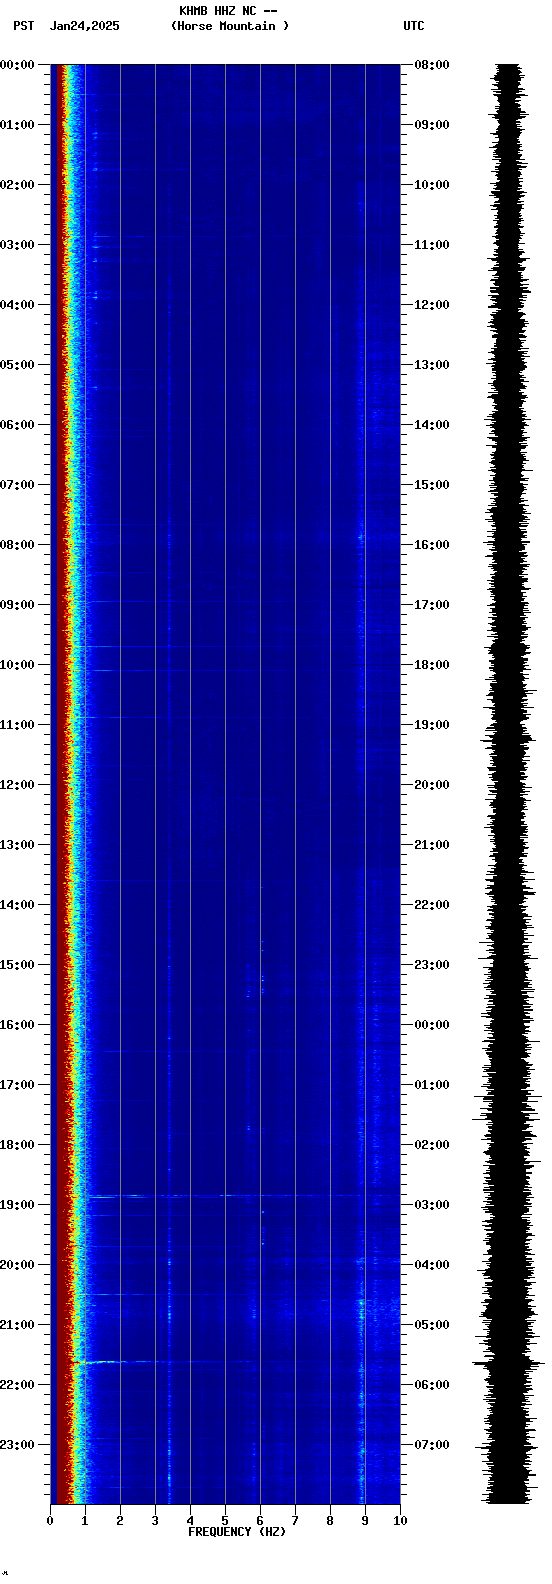Select the '15:00' PST axis label
Image resolution: width=552 pixels, height=1584 pixels.
pos(18,965)
